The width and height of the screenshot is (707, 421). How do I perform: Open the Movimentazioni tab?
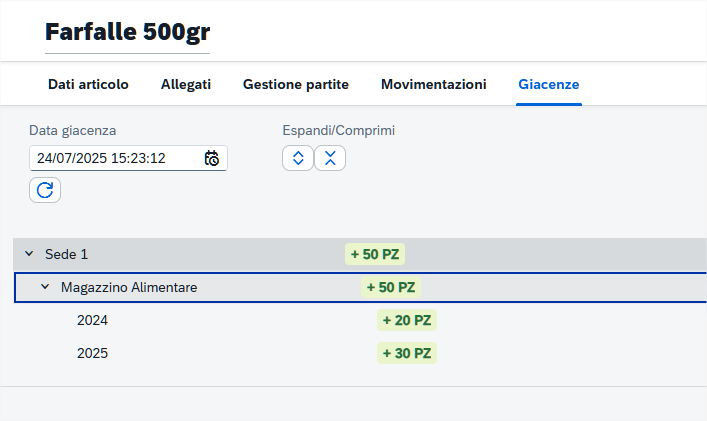coord(434,84)
